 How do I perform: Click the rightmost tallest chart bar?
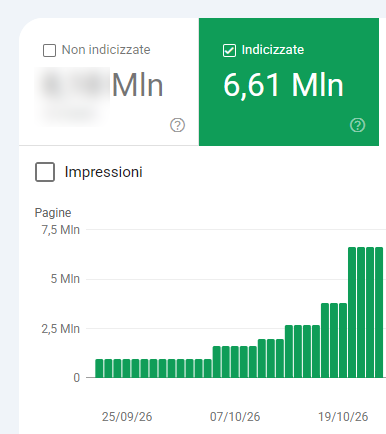pyautogui.click(x=379, y=312)
